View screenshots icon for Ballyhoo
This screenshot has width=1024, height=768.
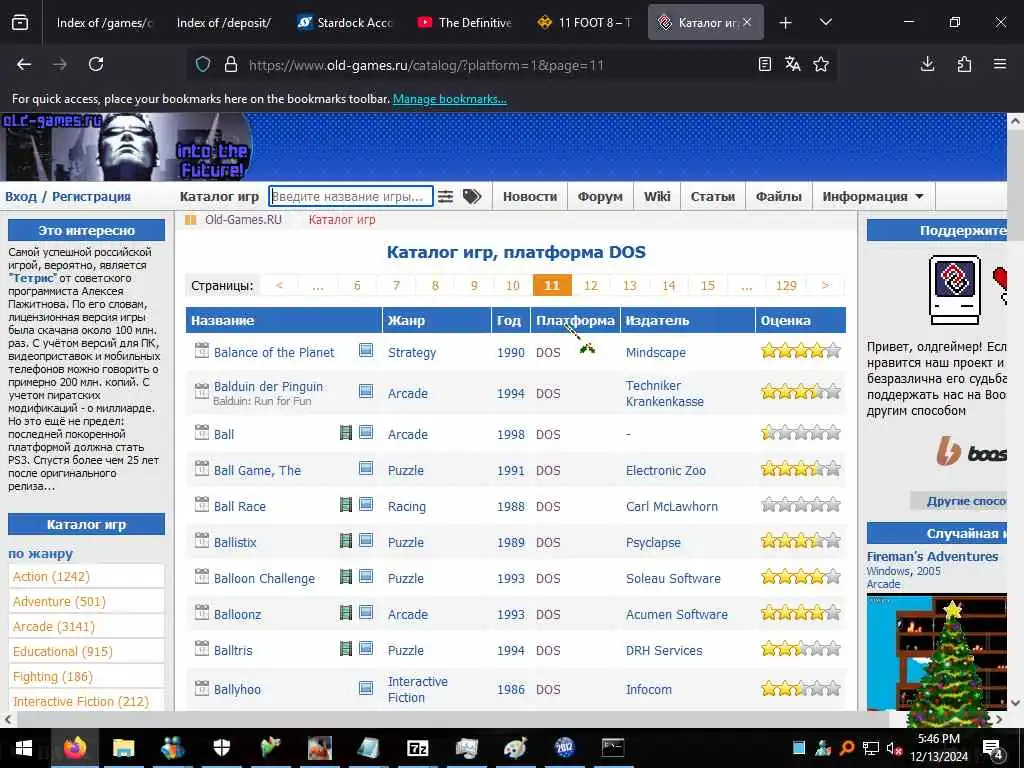366,688
